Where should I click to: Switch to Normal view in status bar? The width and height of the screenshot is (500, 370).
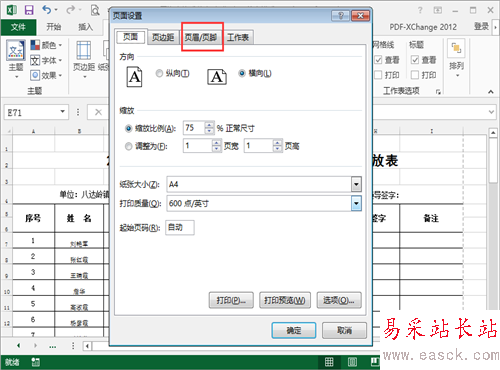pyautogui.click(x=329, y=362)
